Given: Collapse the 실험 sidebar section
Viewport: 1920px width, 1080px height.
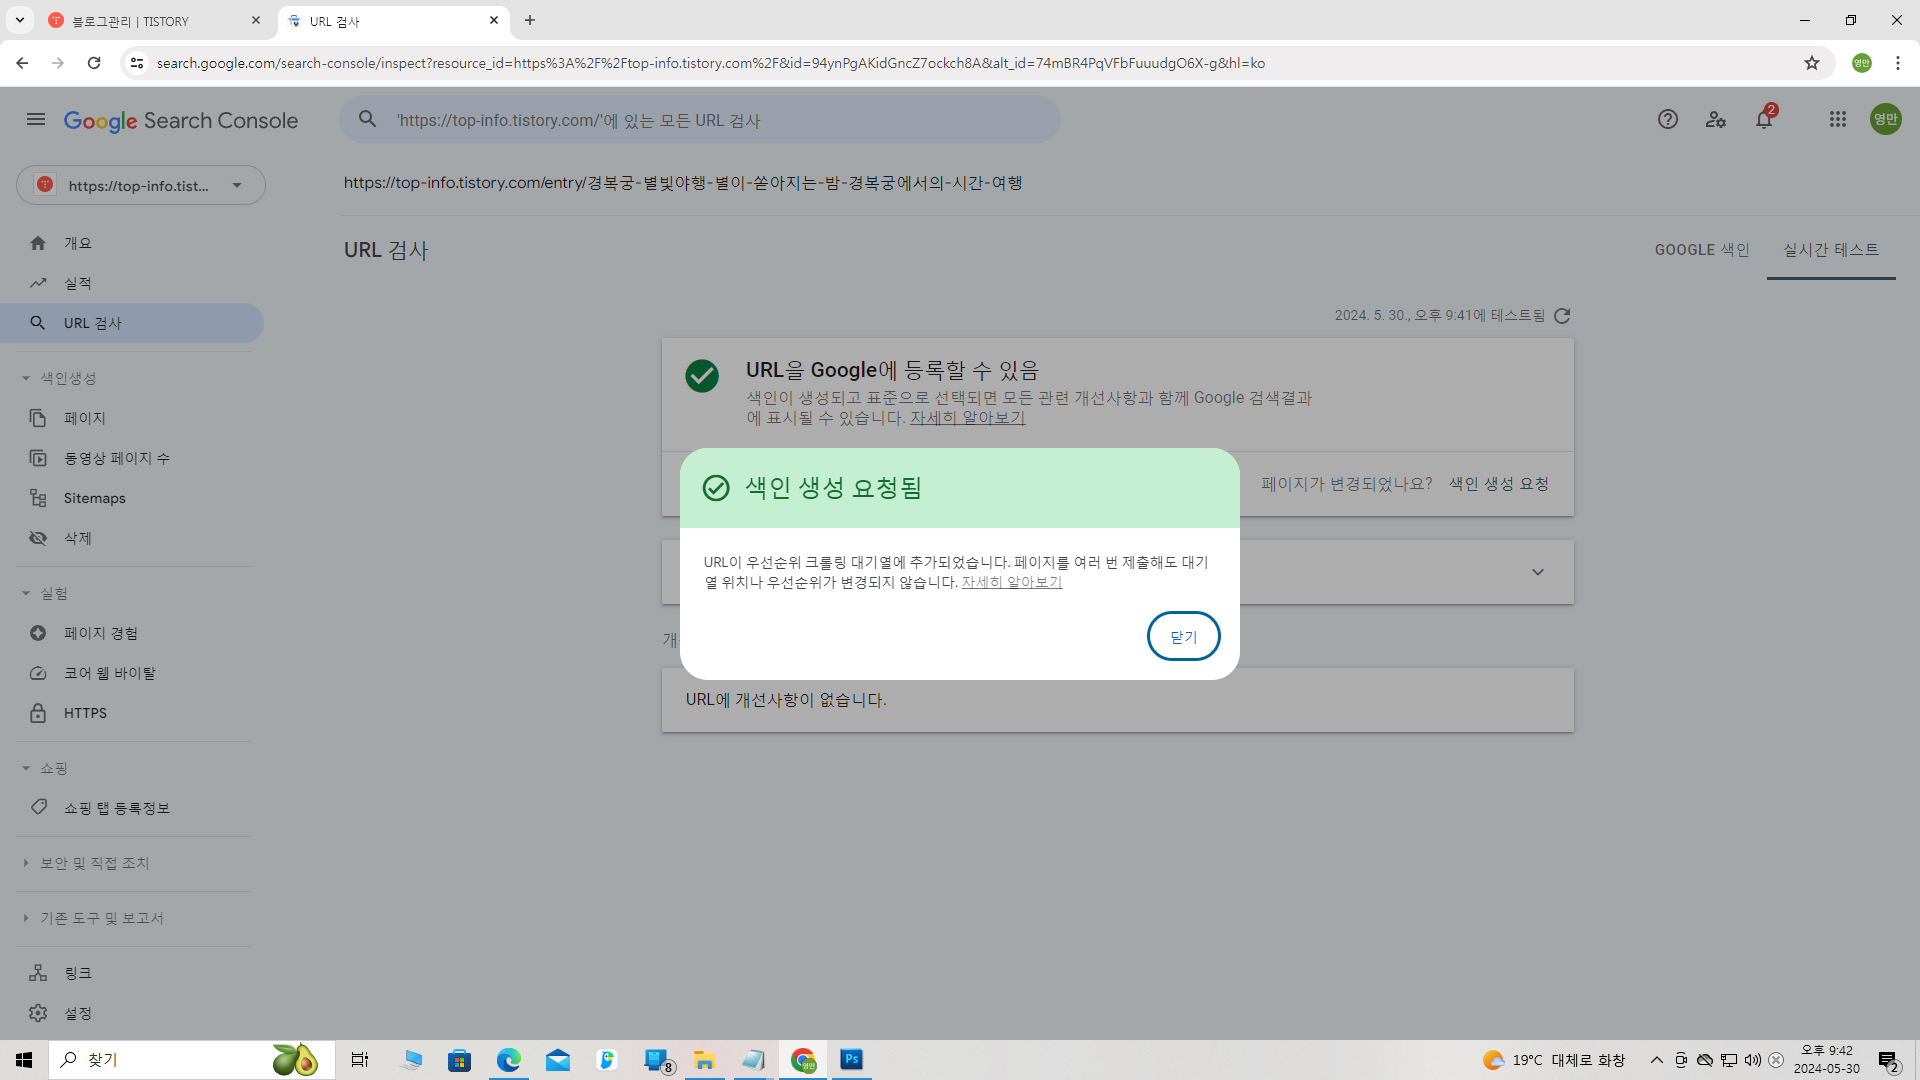Looking at the screenshot, I should (x=26, y=594).
